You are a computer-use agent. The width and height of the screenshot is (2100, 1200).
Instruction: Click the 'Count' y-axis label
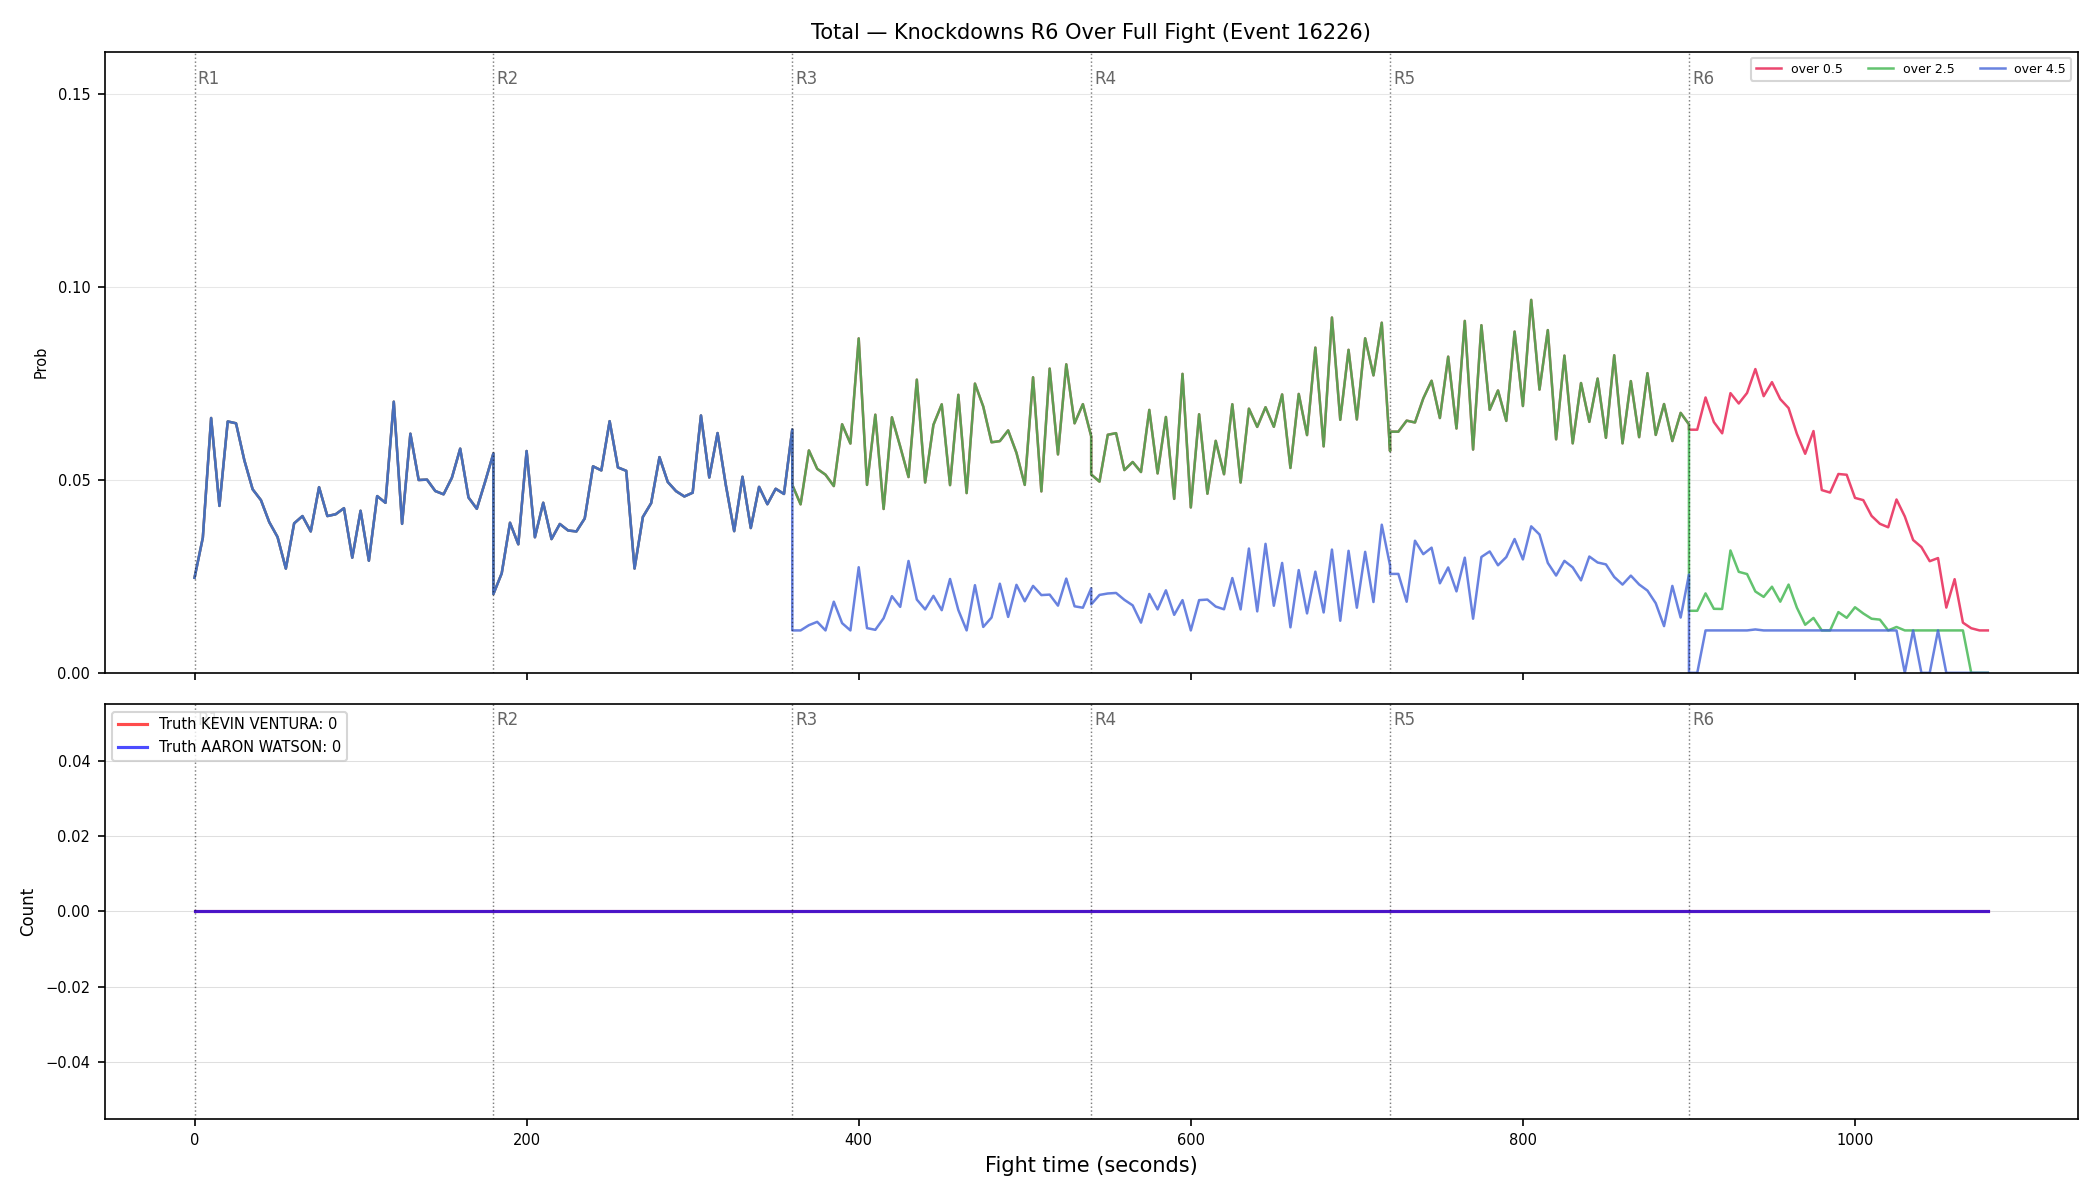pos(27,912)
